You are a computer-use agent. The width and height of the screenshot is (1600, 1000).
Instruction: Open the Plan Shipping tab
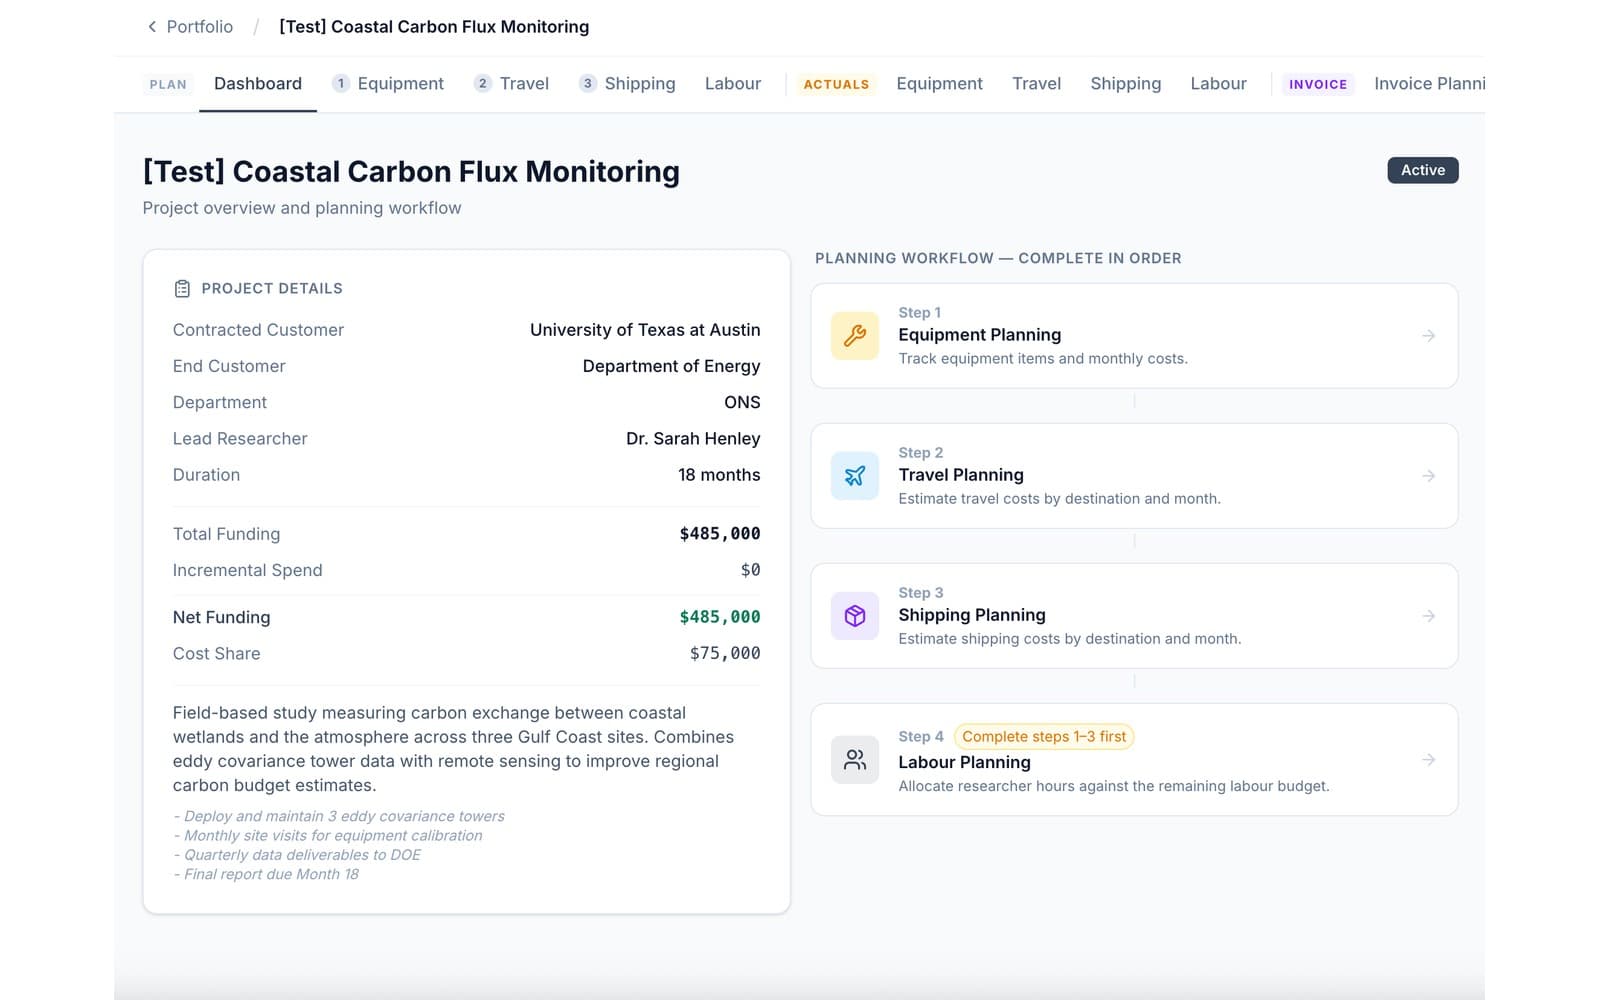pos(628,84)
